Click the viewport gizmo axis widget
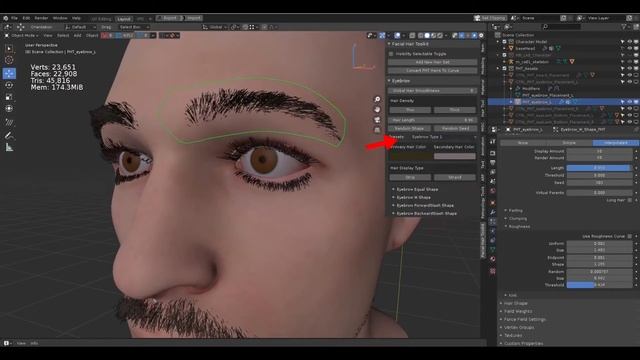 pyautogui.click(x=362, y=57)
